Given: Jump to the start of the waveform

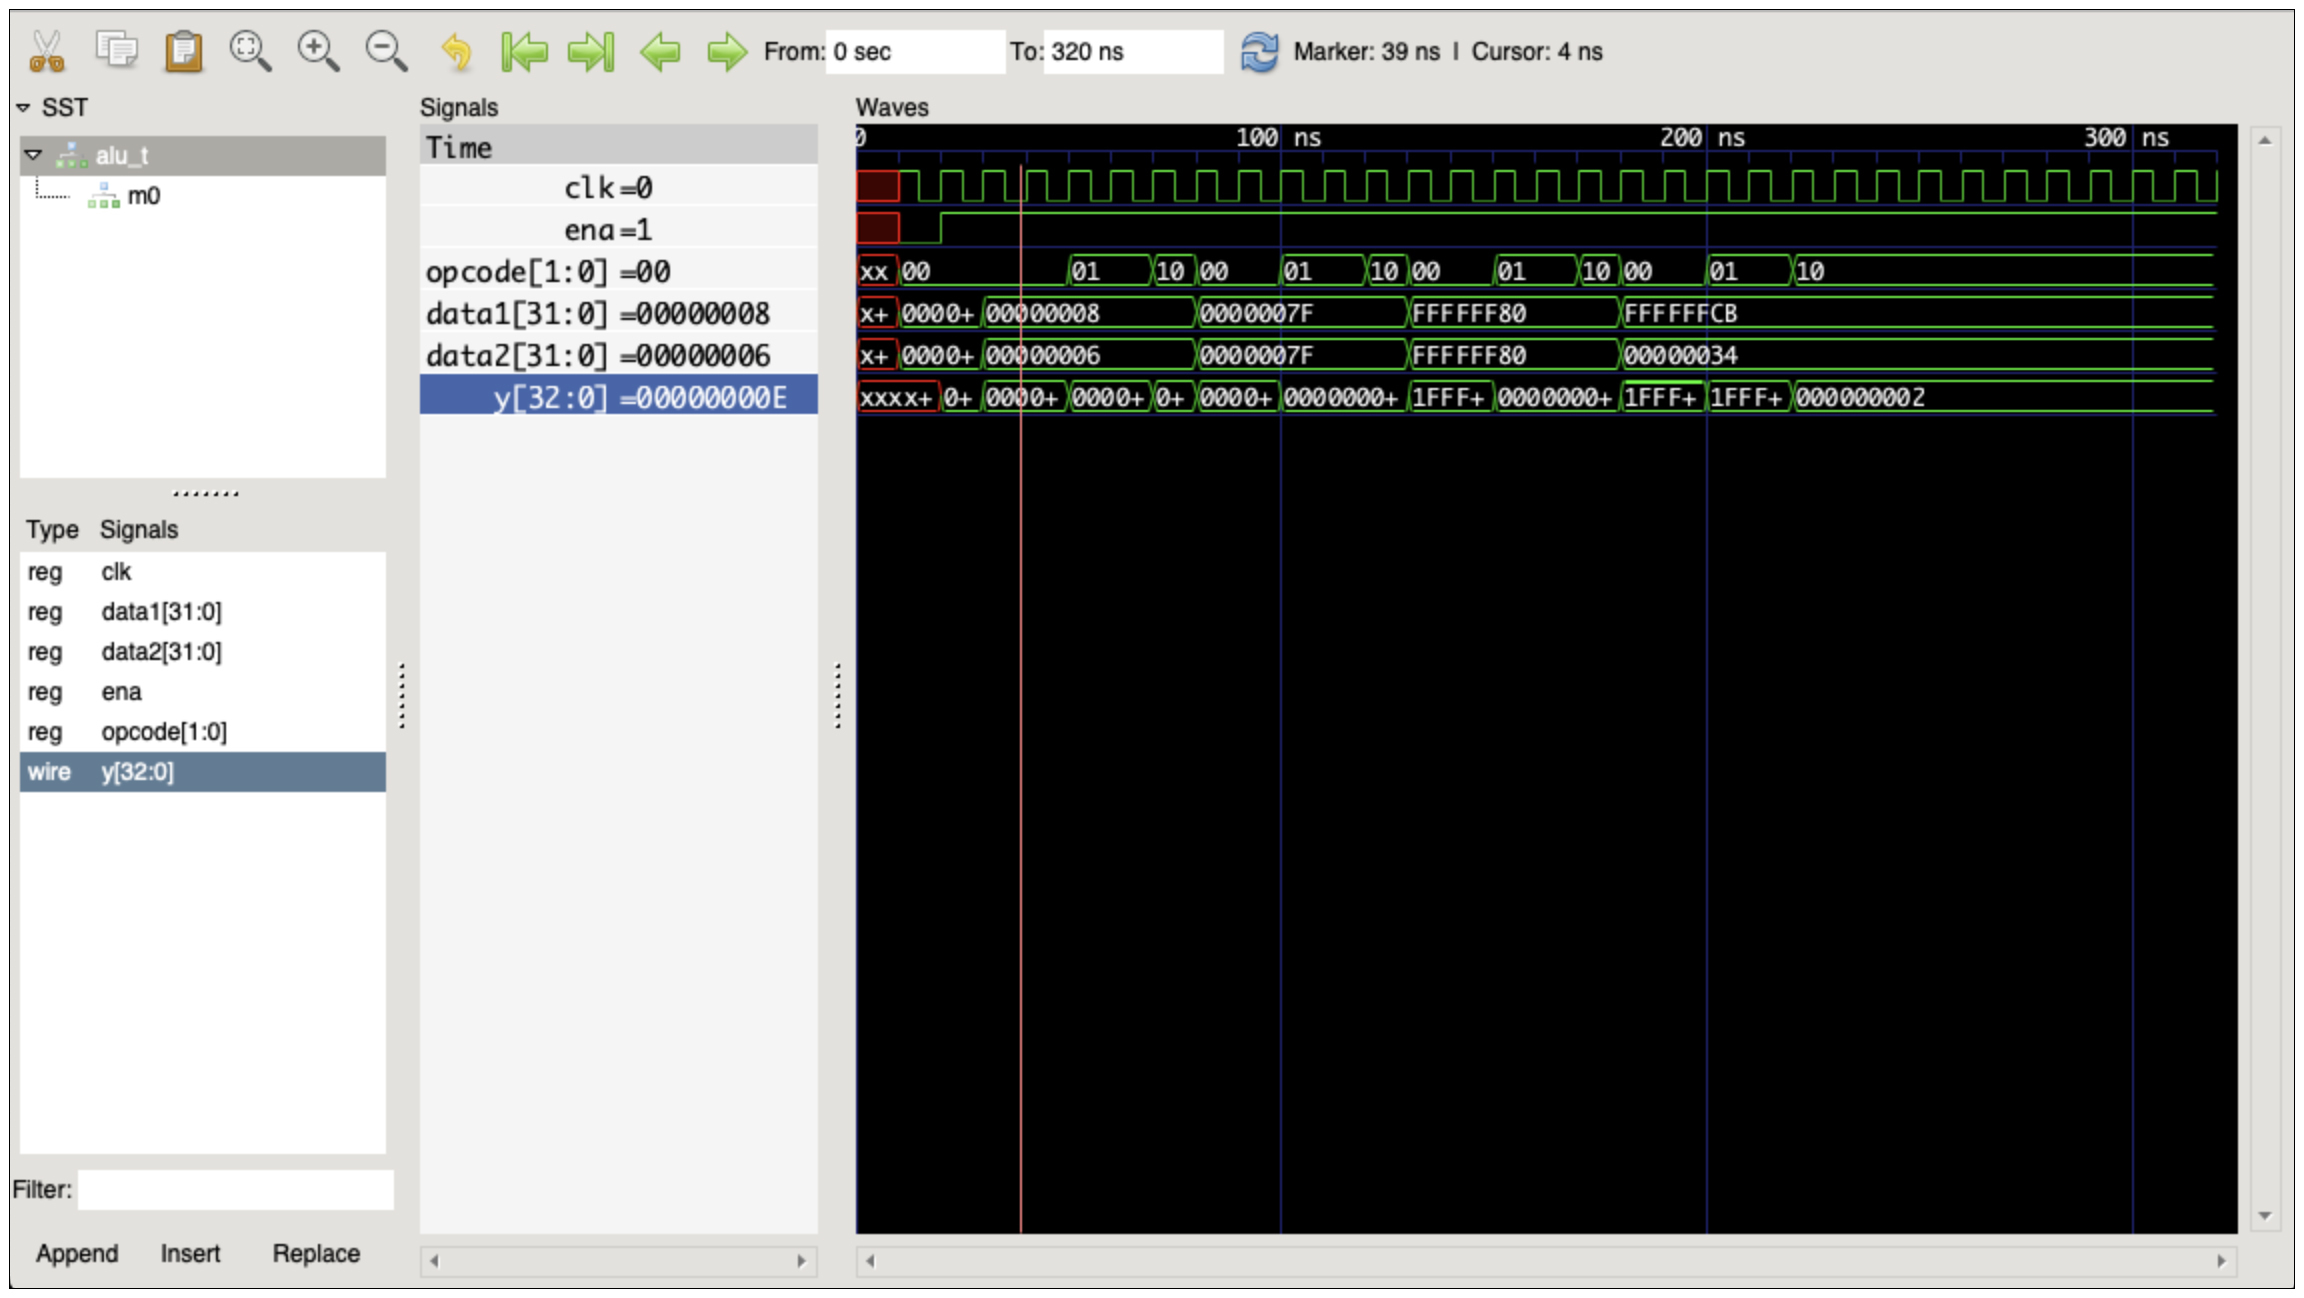Looking at the screenshot, I should click(x=524, y=51).
